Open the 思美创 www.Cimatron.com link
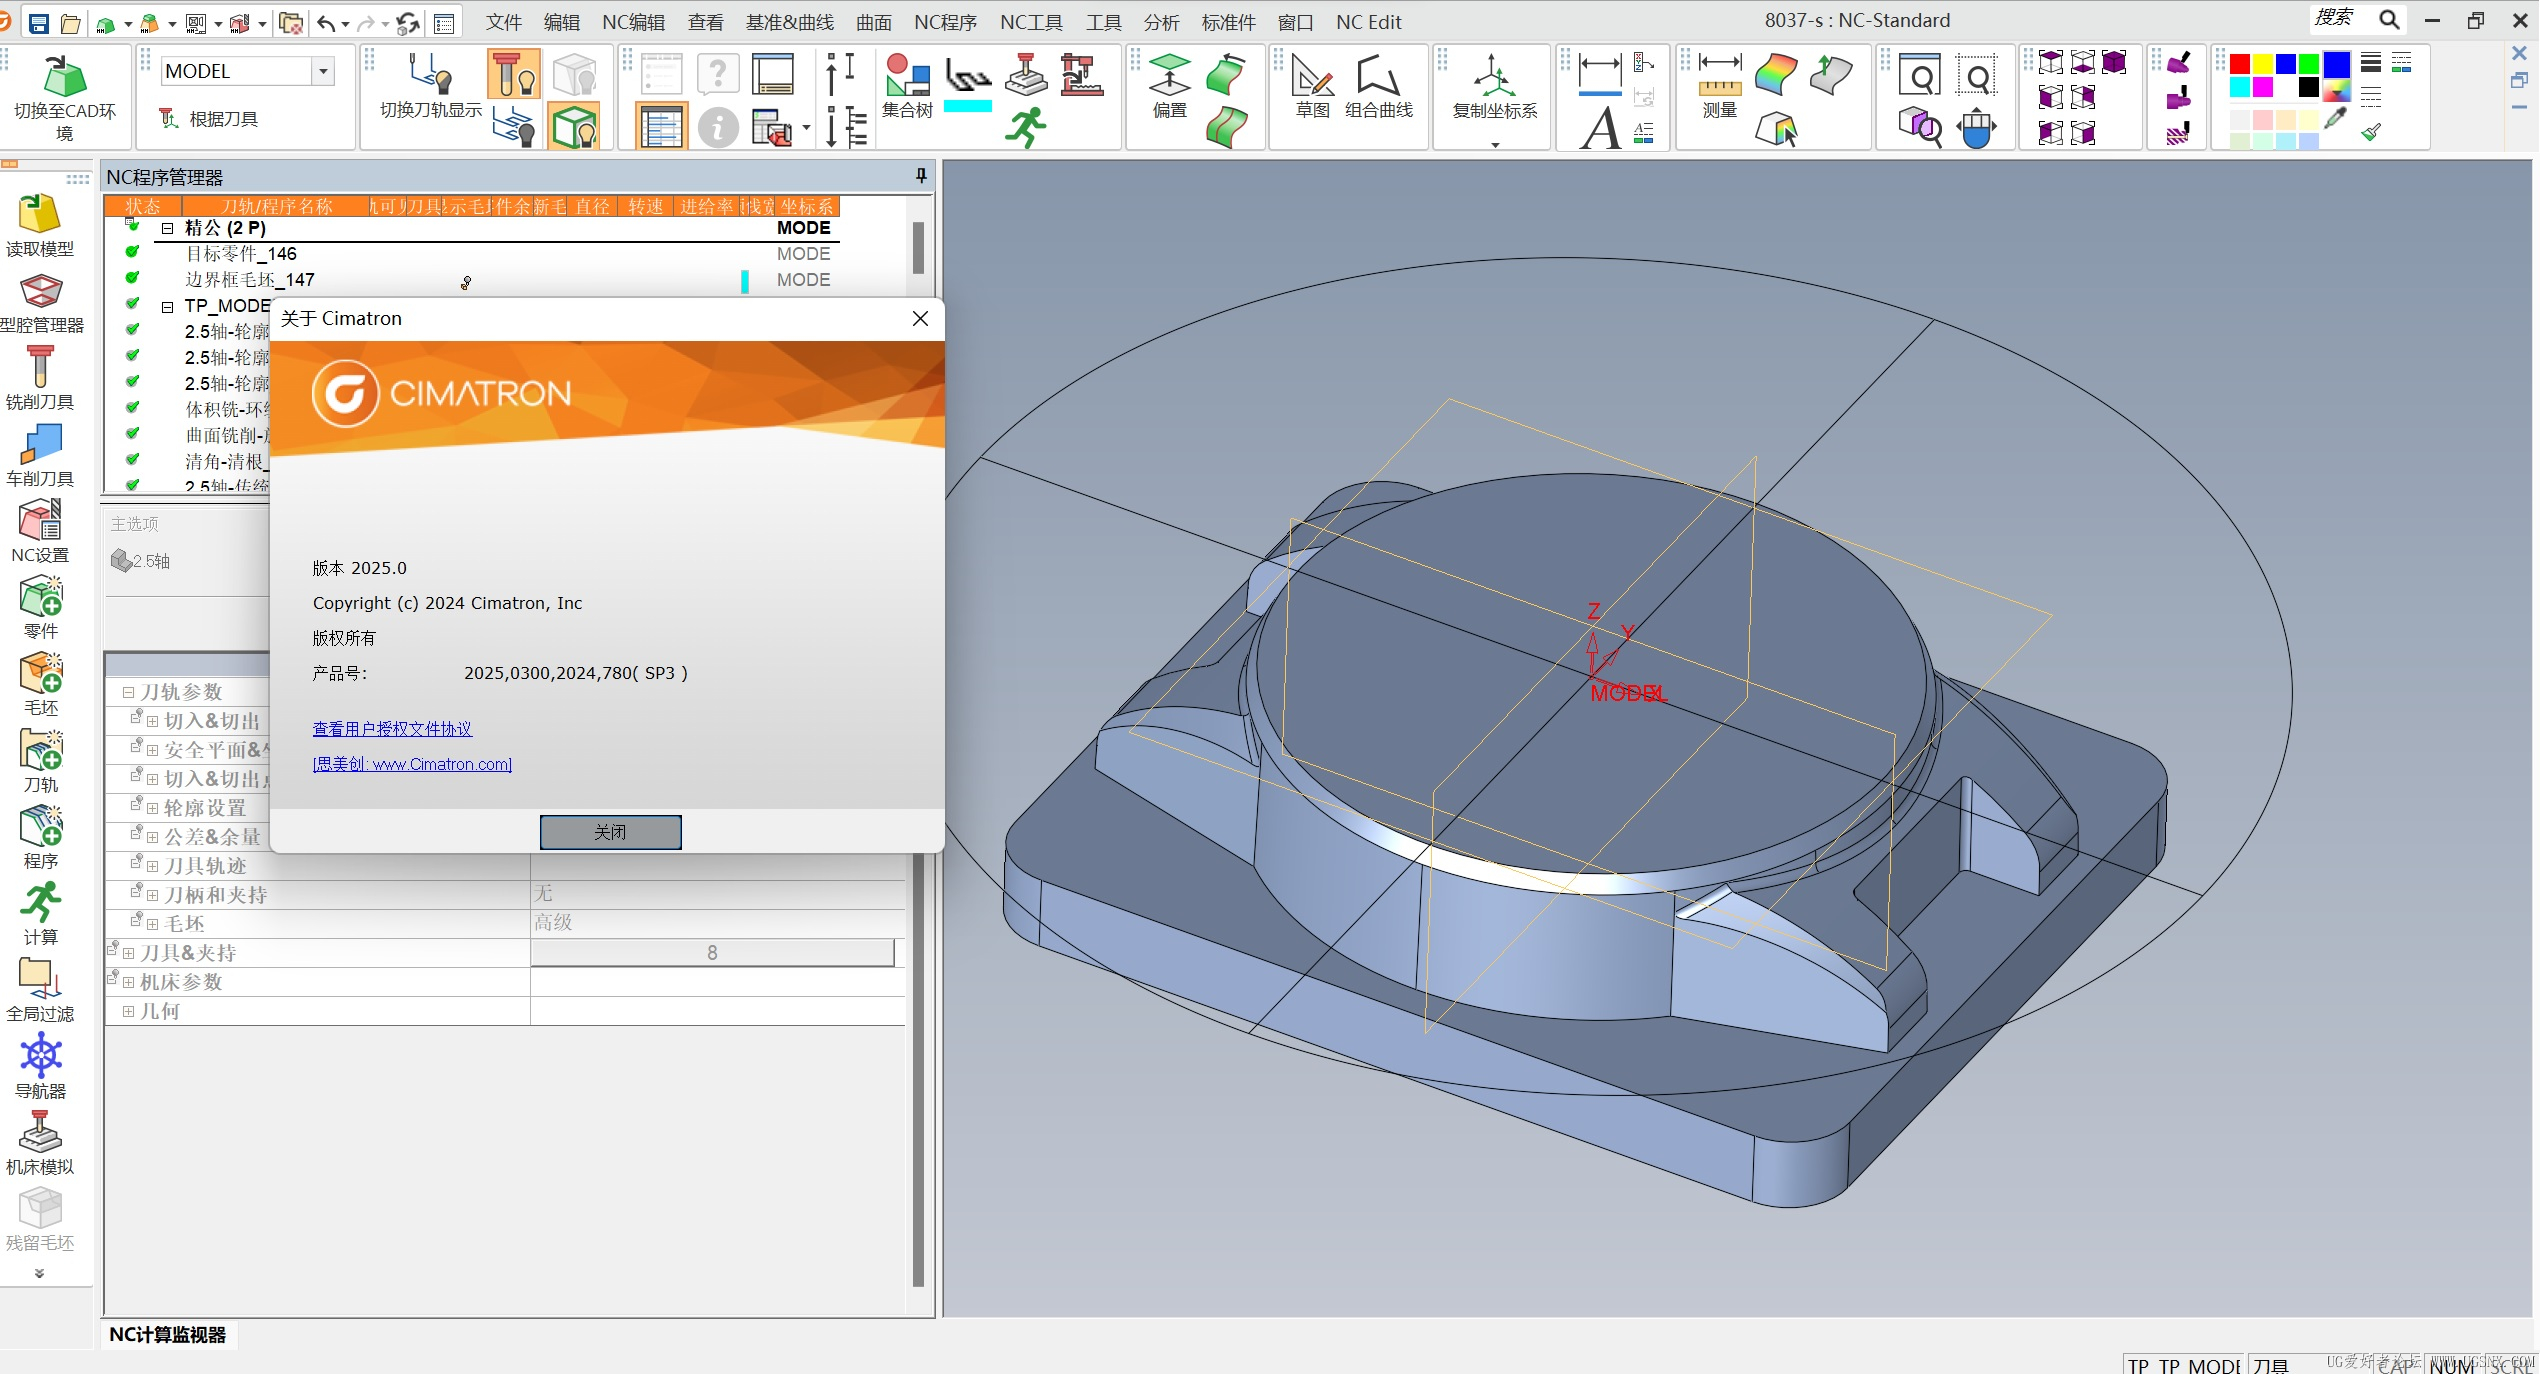This screenshot has height=1374, width=2540. coord(412,764)
